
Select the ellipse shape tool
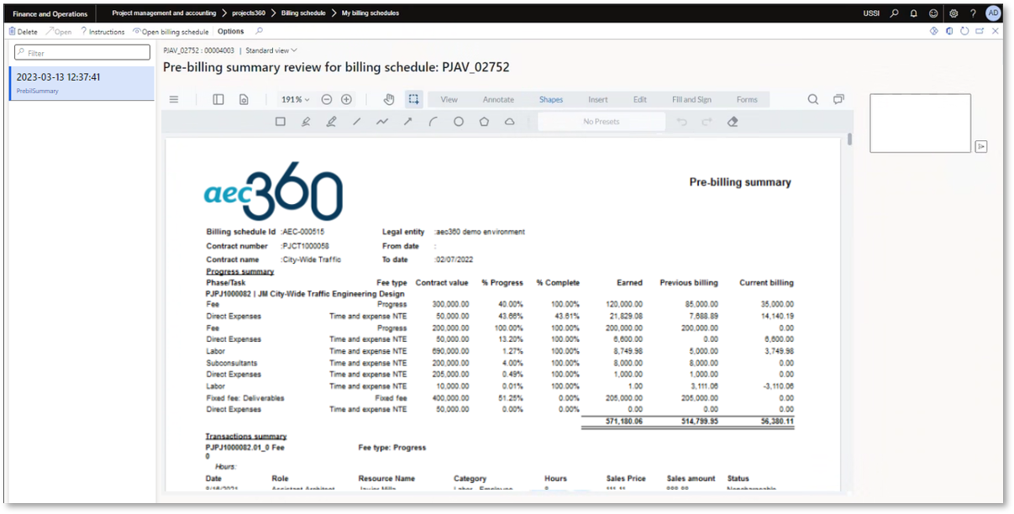coord(459,122)
